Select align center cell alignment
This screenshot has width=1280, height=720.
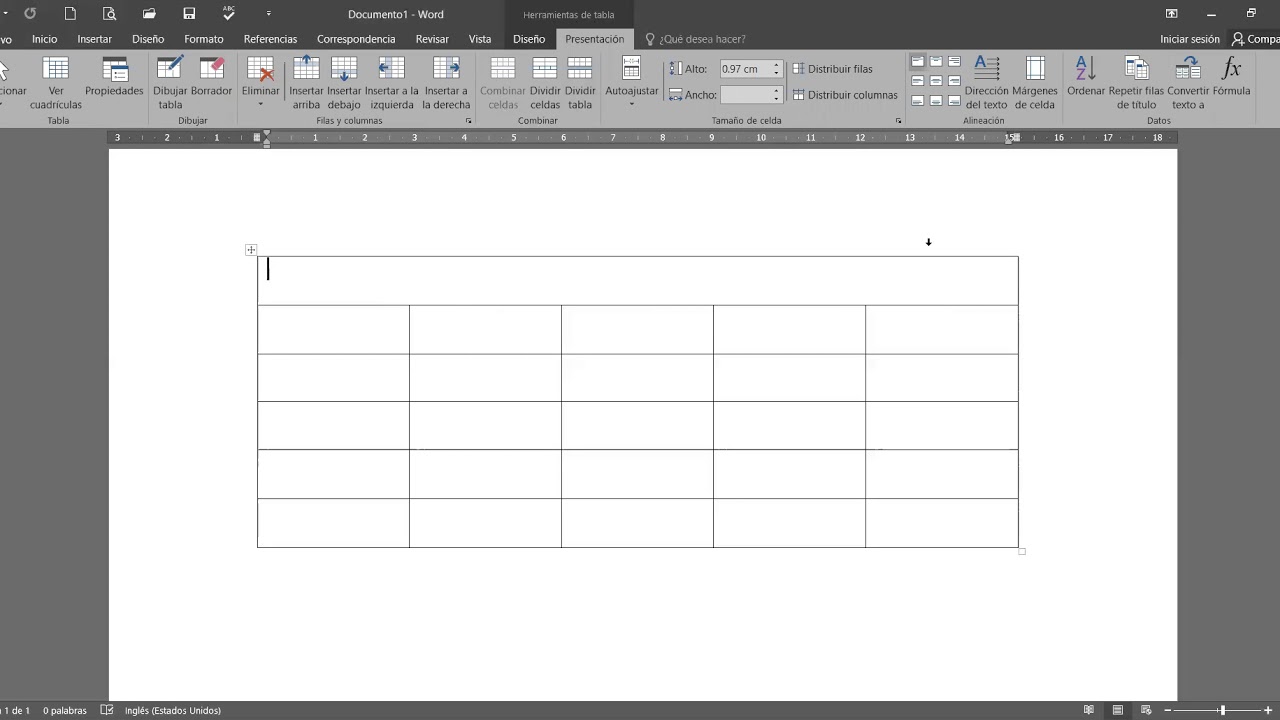(936, 81)
